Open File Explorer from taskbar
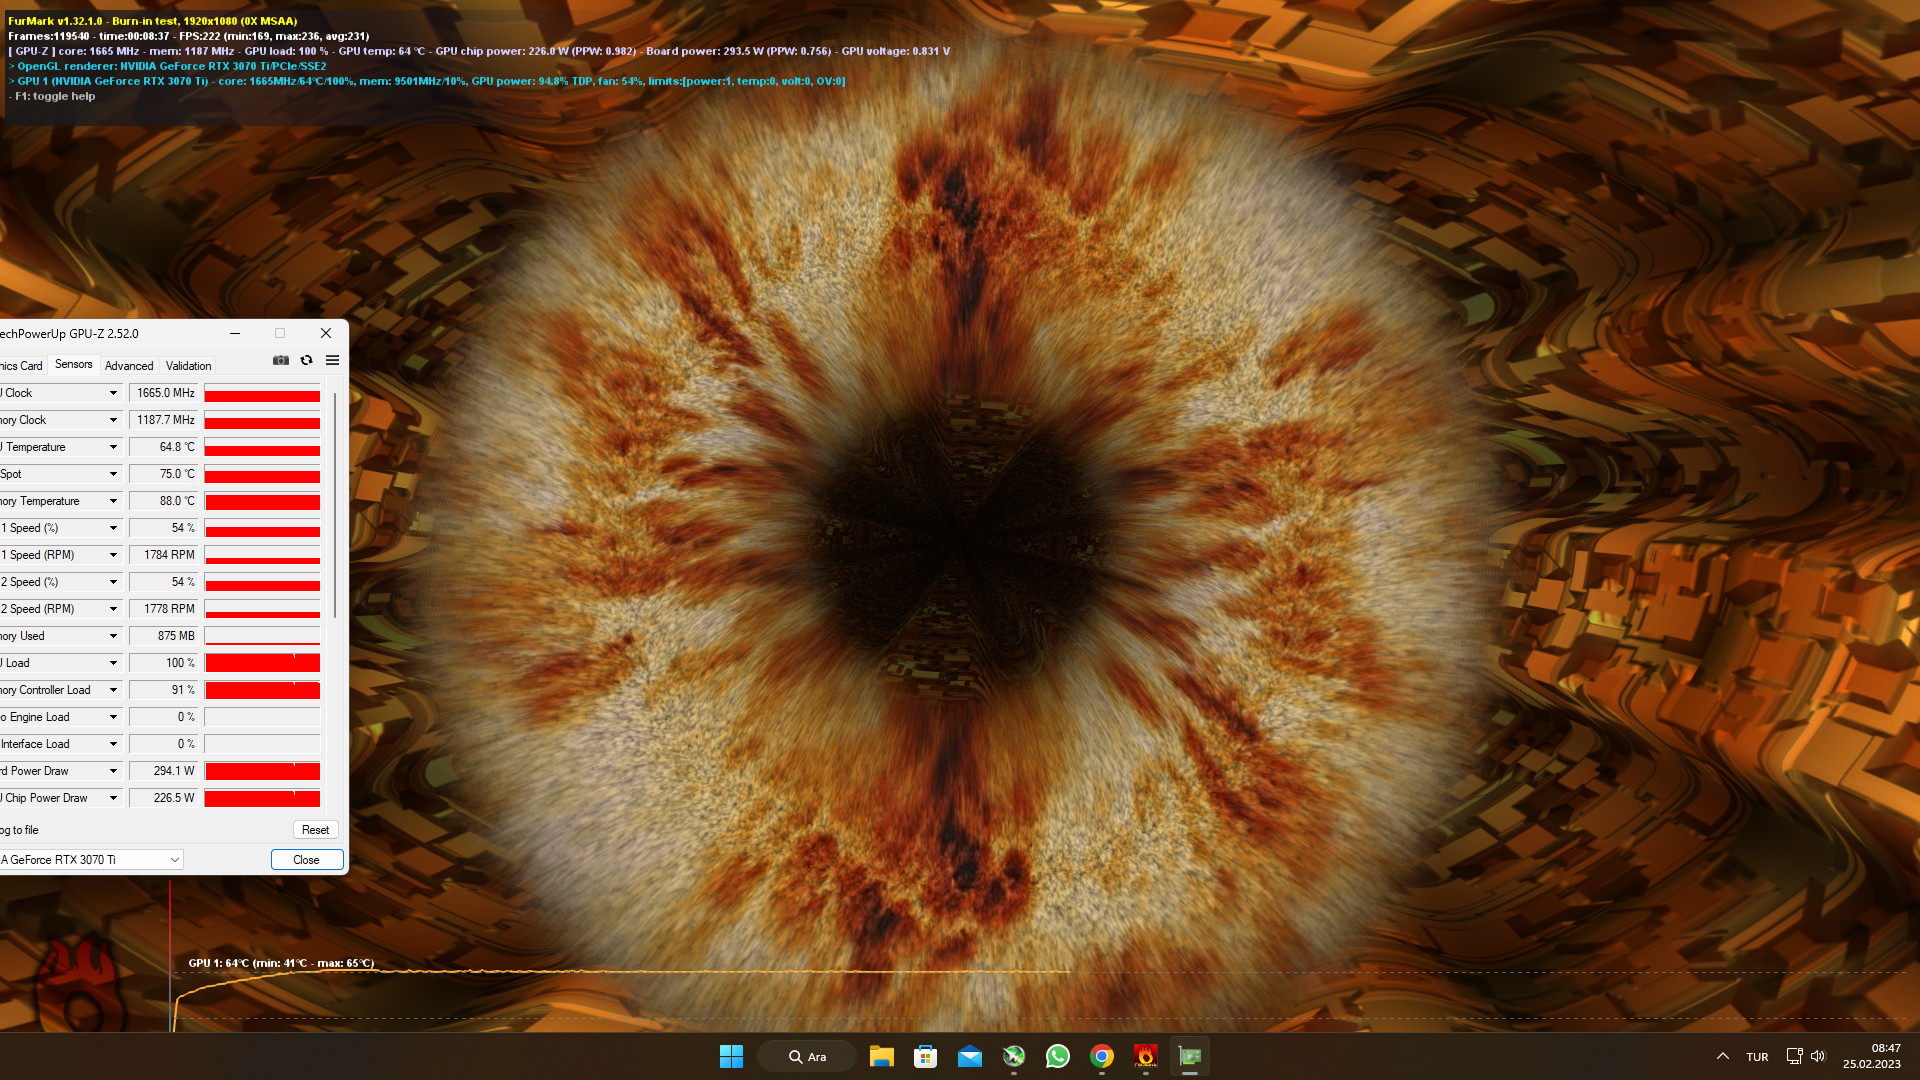1920x1080 pixels. pyautogui.click(x=881, y=1056)
